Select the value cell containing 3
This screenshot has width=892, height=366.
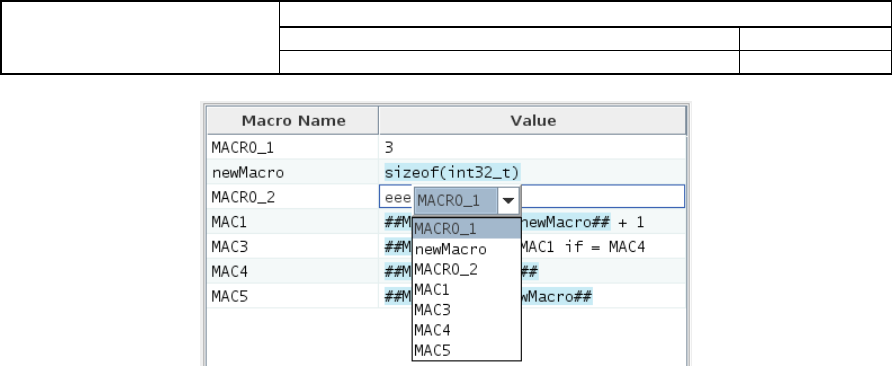pos(533,147)
